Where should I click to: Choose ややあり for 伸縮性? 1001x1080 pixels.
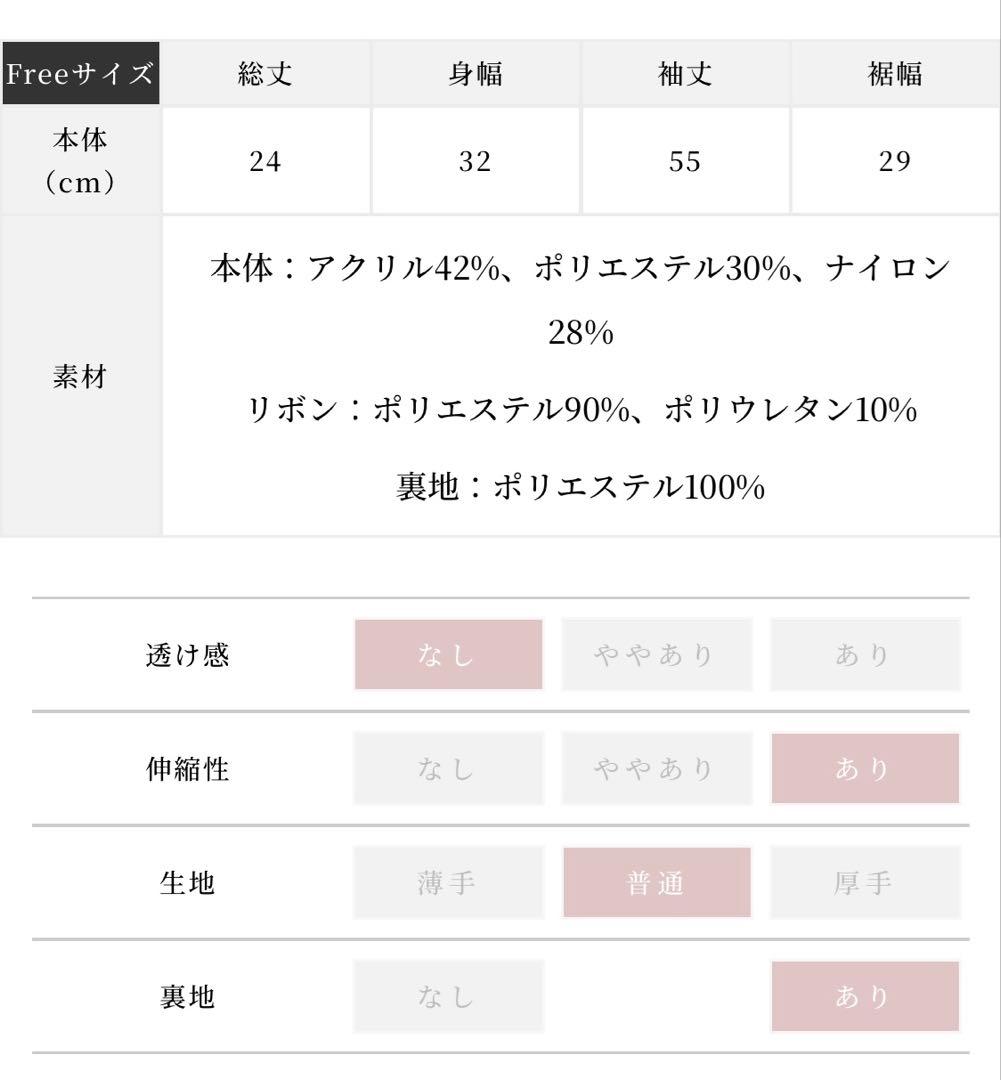(x=656, y=769)
